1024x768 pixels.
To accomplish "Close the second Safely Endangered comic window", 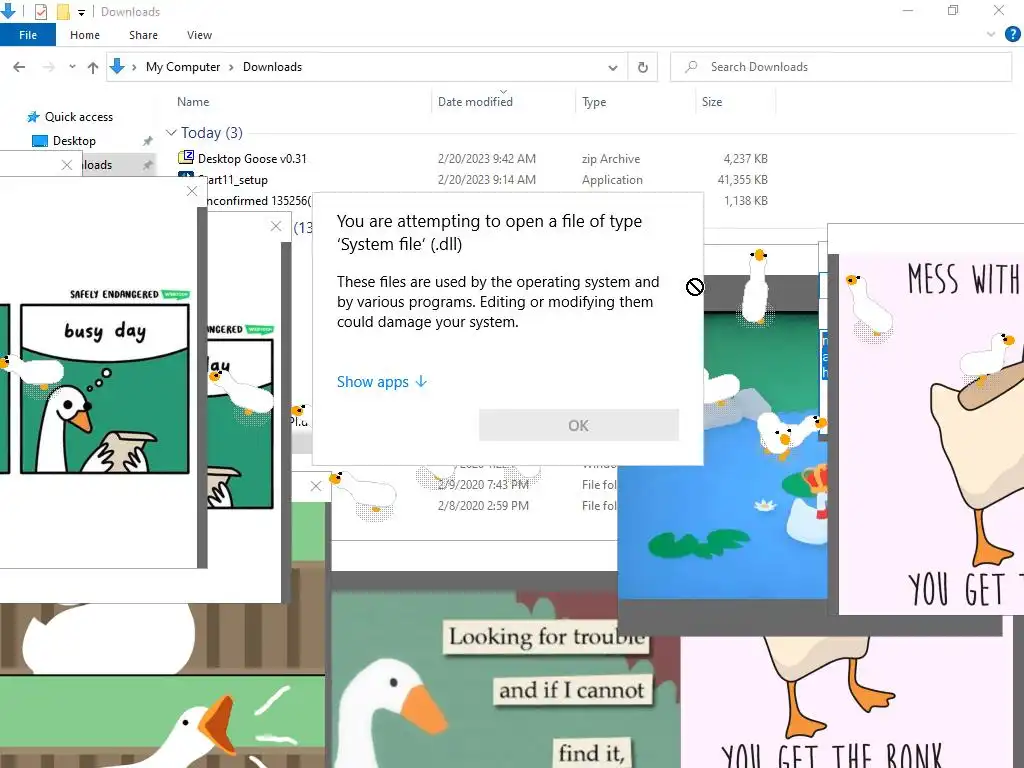I will coord(276,226).
